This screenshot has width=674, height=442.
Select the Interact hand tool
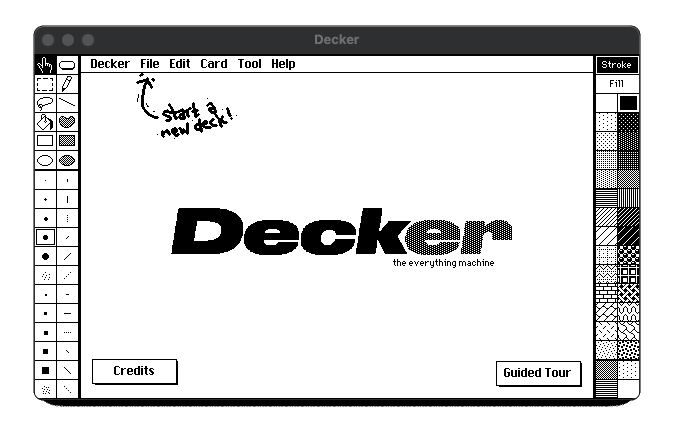click(x=45, y=65)
